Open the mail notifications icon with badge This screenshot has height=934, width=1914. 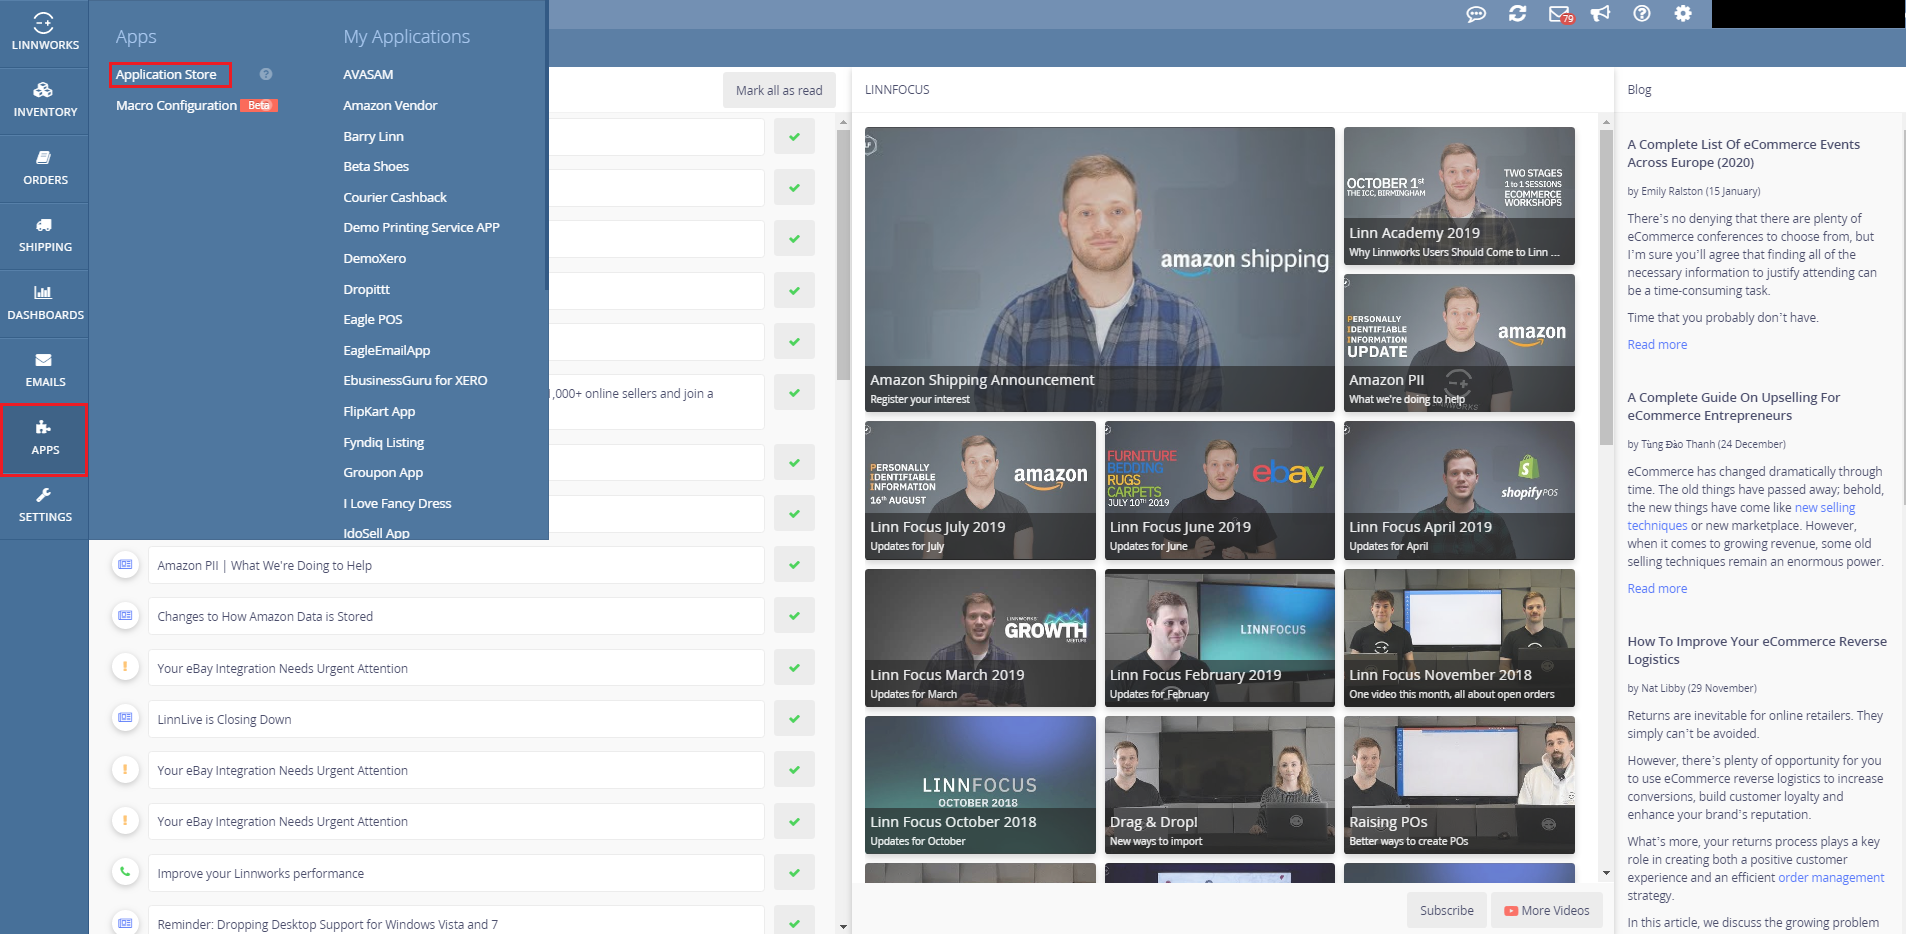click(1560, 15)
